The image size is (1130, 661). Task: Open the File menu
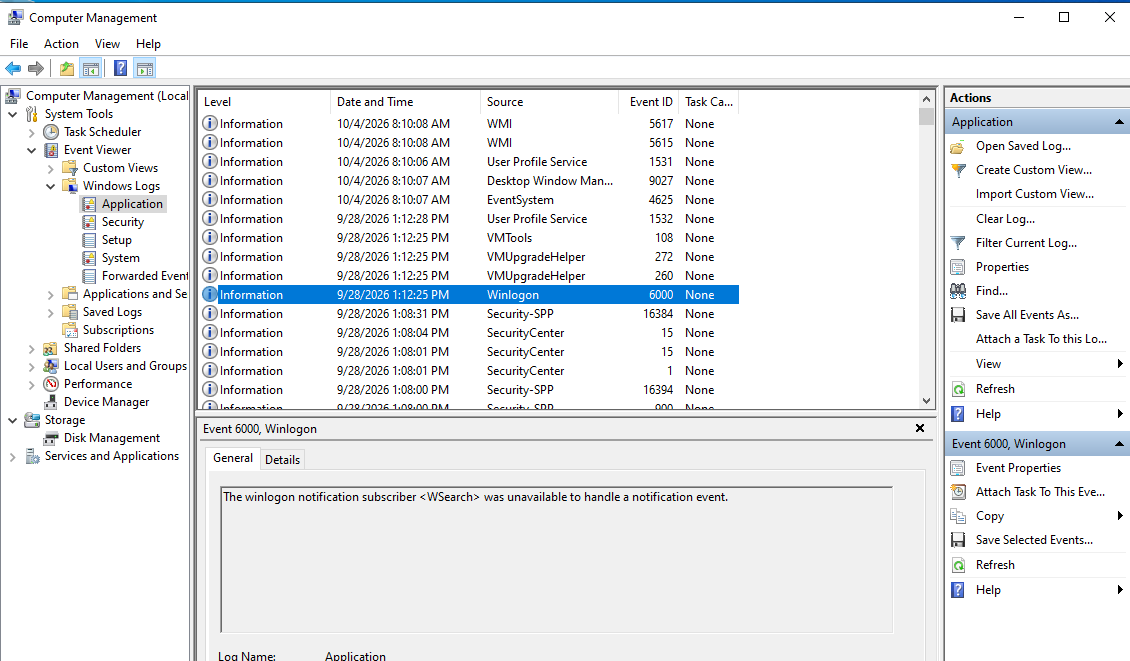click(x=19, y=44)
